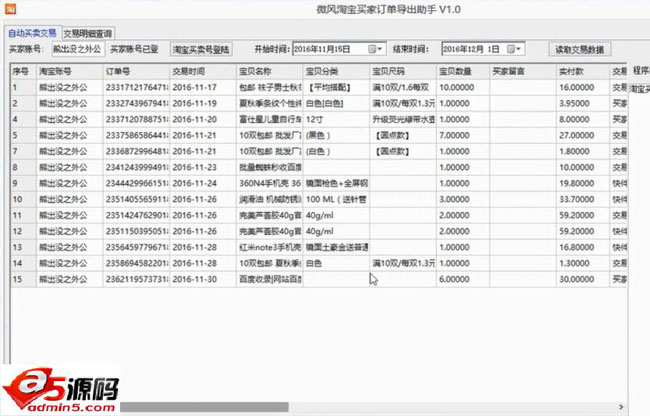Select the payment cell 16.80000
The height and width of the screenshot is (416, 650).
[583, 247]
